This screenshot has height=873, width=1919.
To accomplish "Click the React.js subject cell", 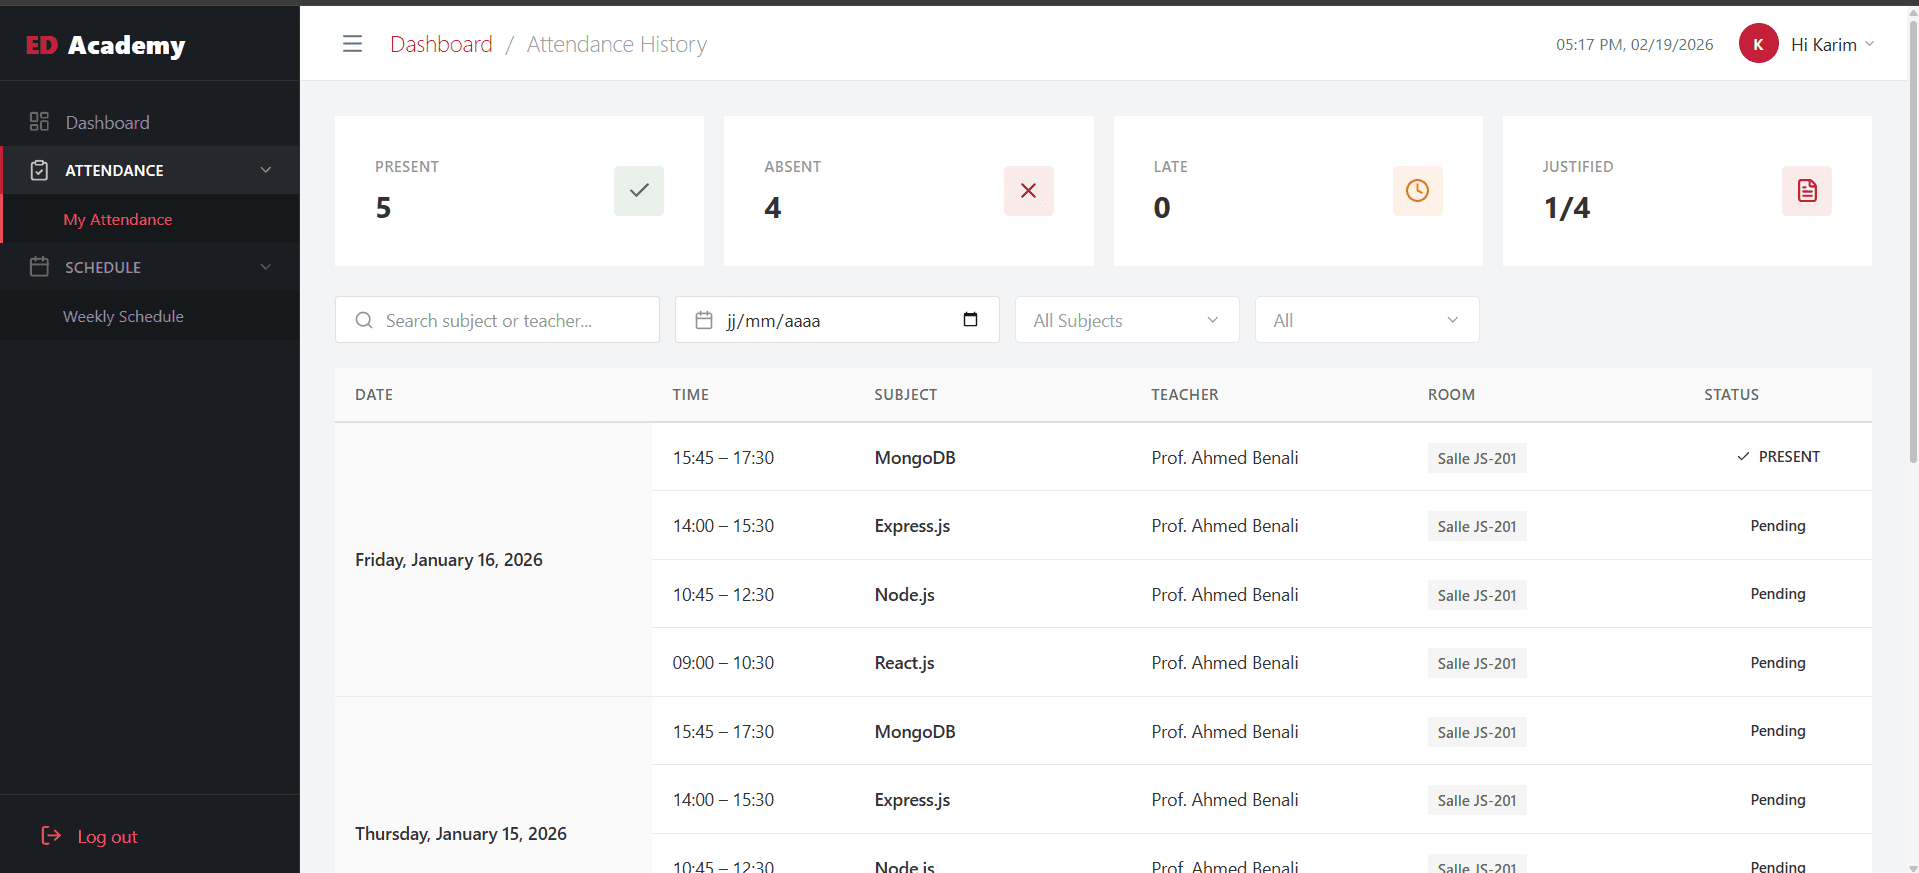I will [904, 663].
